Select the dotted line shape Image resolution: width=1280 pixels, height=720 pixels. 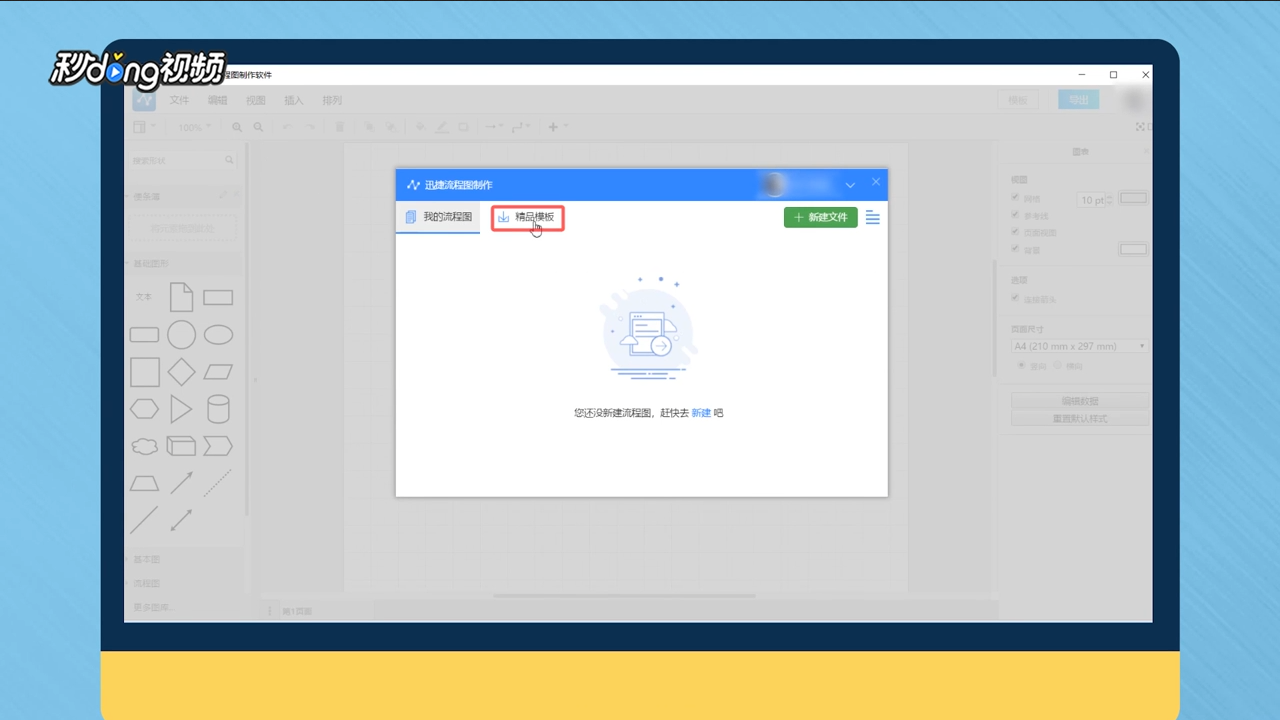coord(218,483)
